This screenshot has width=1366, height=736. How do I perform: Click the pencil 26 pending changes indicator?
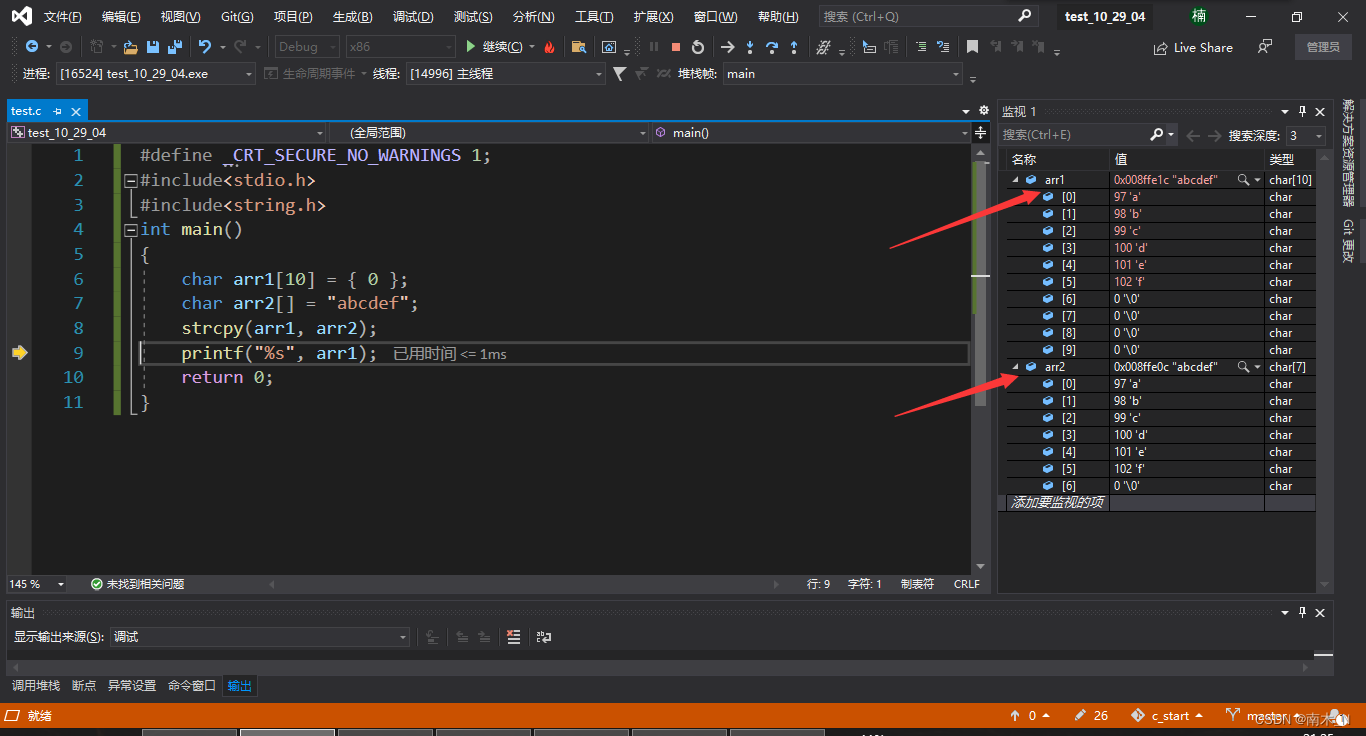(1090, 716)
